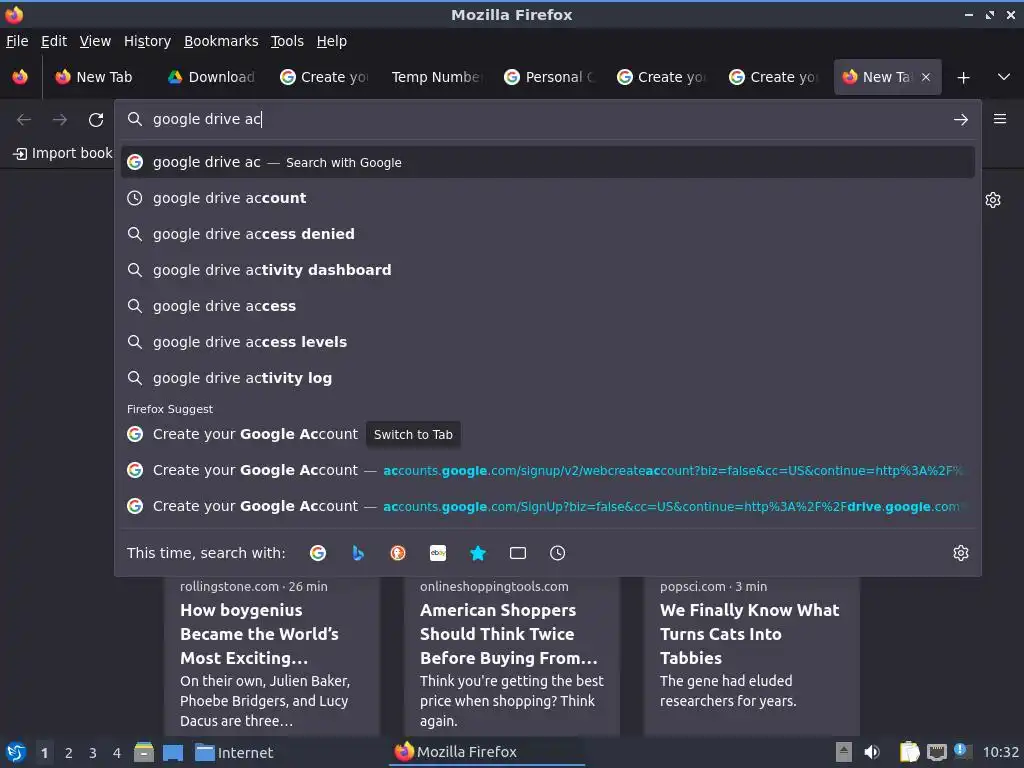This screenshot has width=1024, height=768.
Task: Search this time with Google icon
Action: [x=318, y=553]
